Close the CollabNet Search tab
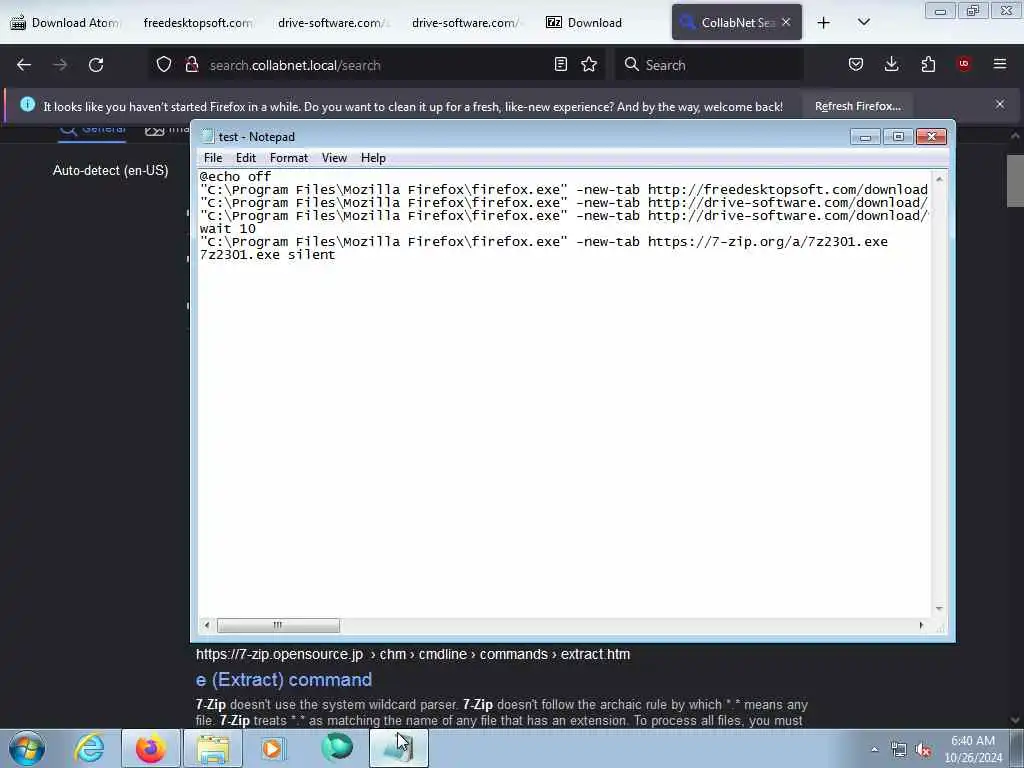This screenshot has width=1024, height=768. (786, 22)
